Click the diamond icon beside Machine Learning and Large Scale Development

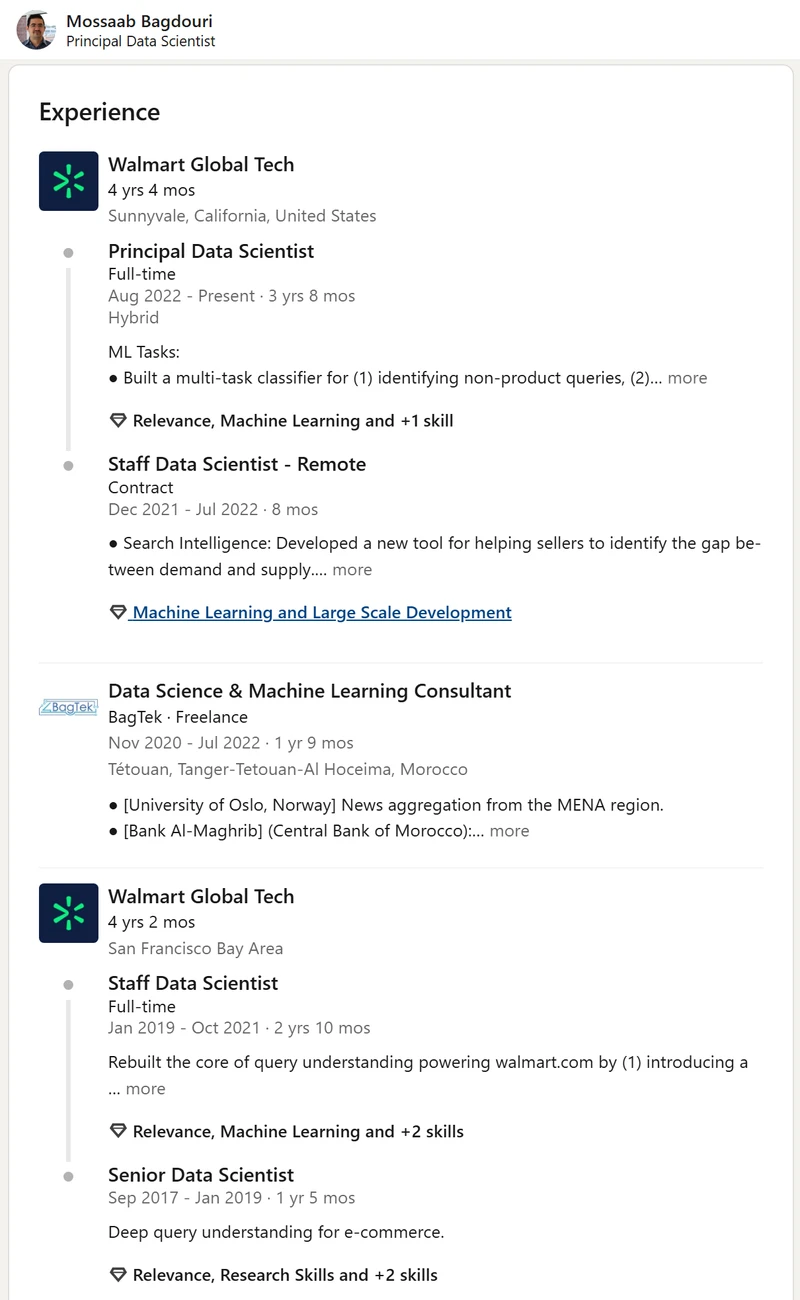tap(118, 612)
